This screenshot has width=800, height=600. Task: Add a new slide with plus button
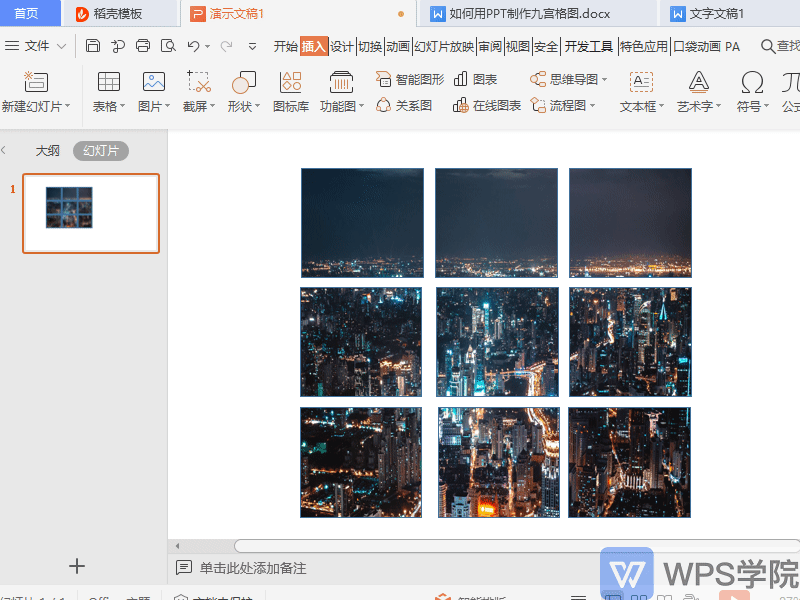77,566
